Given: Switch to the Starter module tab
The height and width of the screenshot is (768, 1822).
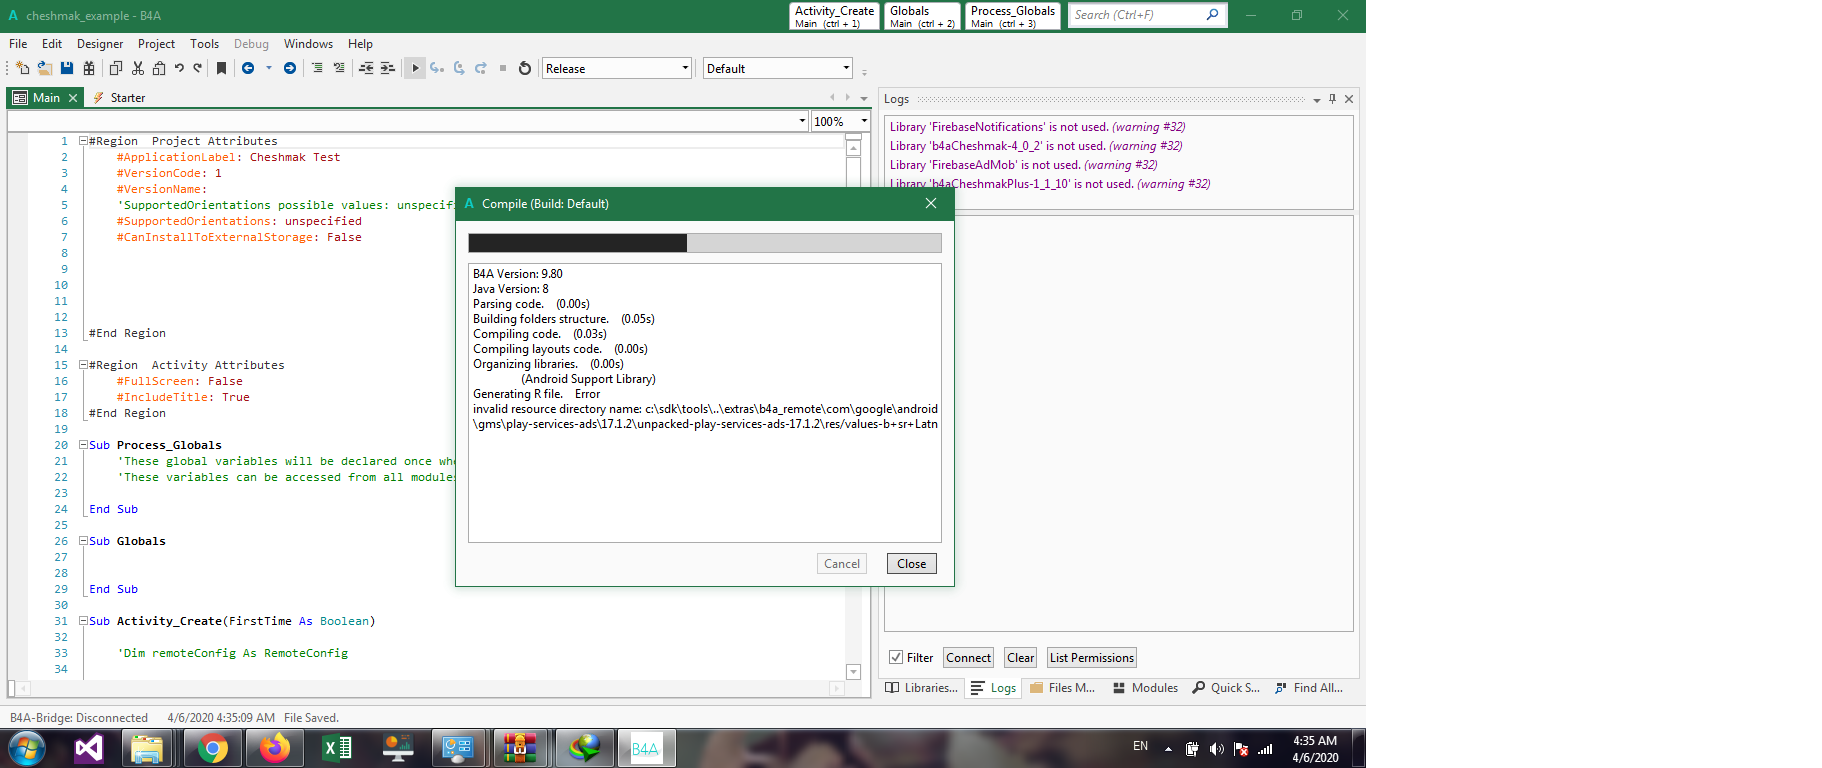Looking at the screenshot, I should 119,98.
